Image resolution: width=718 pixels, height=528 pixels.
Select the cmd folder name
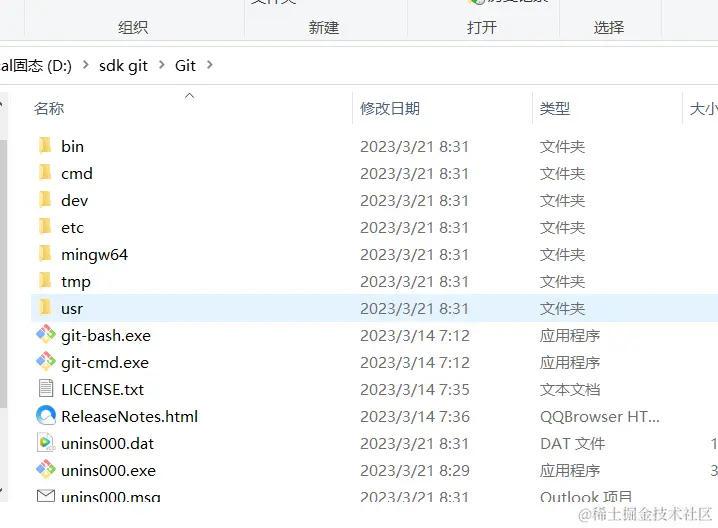[x=77, y=174]
